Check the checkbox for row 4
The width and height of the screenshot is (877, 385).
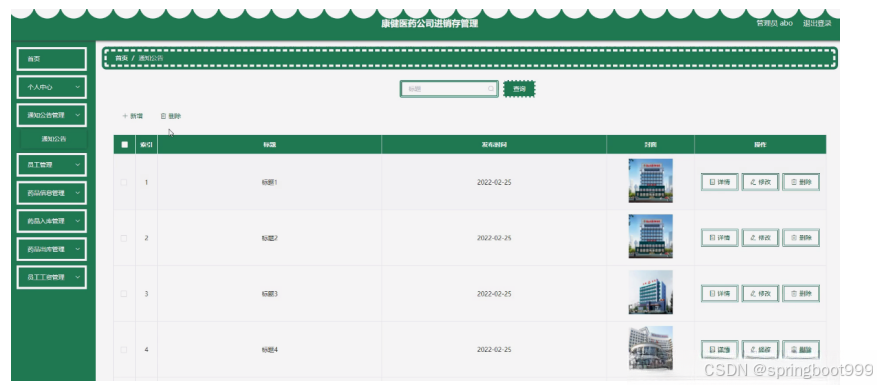click(124, 350)
